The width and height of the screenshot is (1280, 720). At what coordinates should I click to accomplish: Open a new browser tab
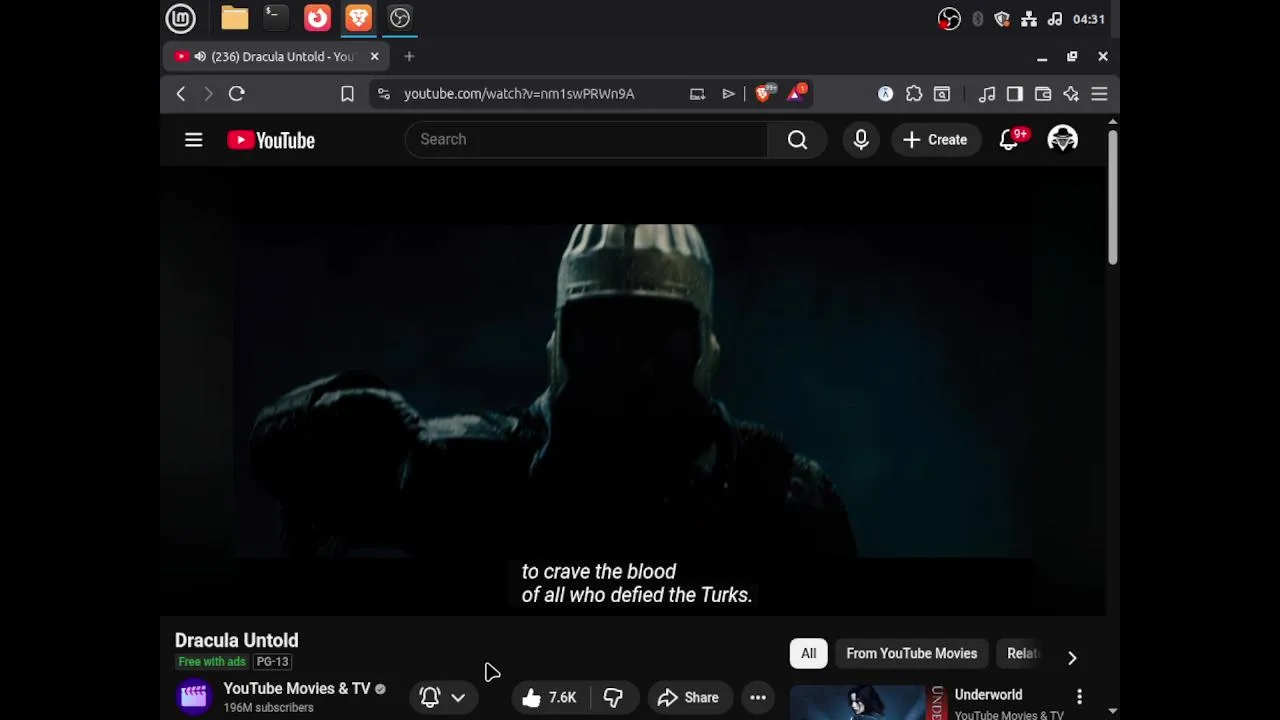[409, 57]
